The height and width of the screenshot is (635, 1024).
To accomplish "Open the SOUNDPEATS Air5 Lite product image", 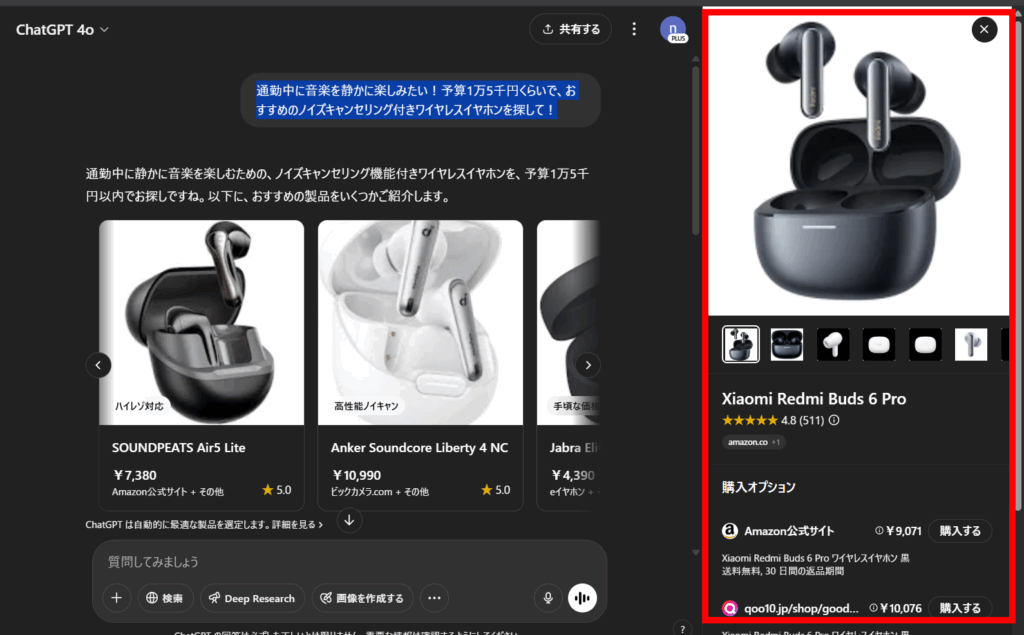I will point(202,323).
